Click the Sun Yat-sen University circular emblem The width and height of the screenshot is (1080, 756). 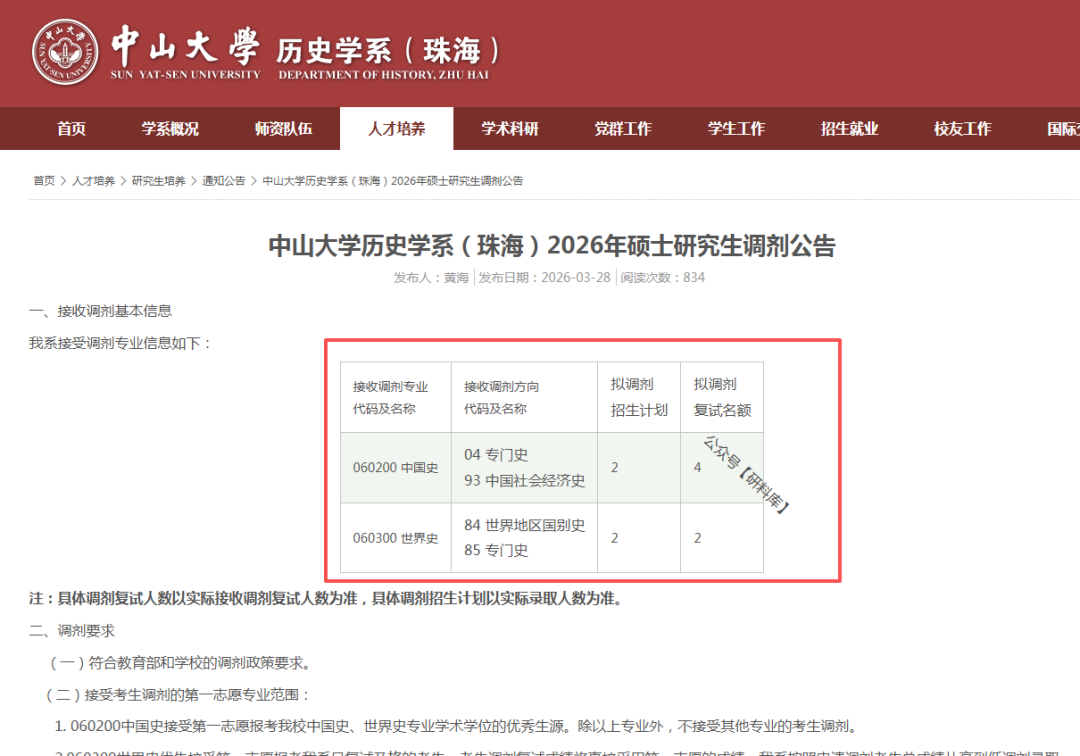click(x=66, y=53)
